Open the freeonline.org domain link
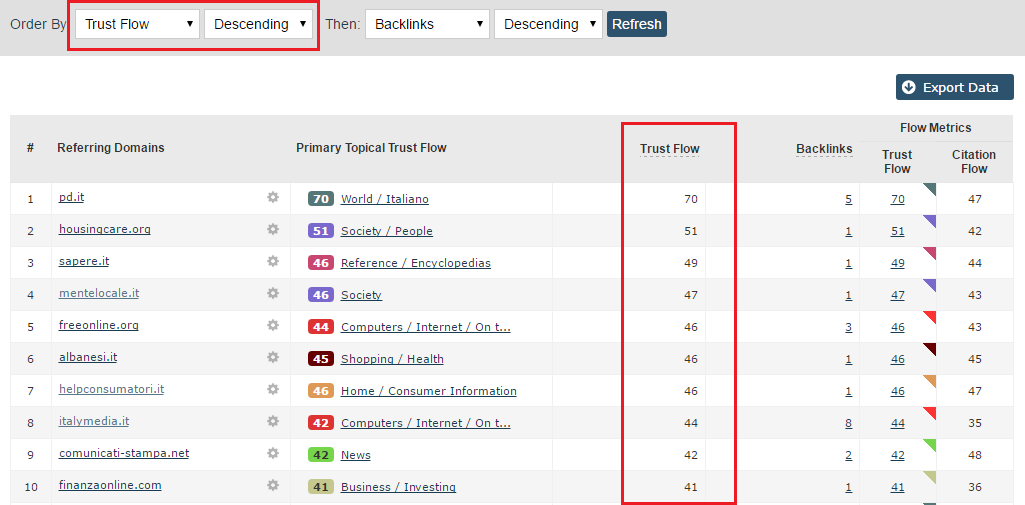The image size is (1025, 505). 99,325
